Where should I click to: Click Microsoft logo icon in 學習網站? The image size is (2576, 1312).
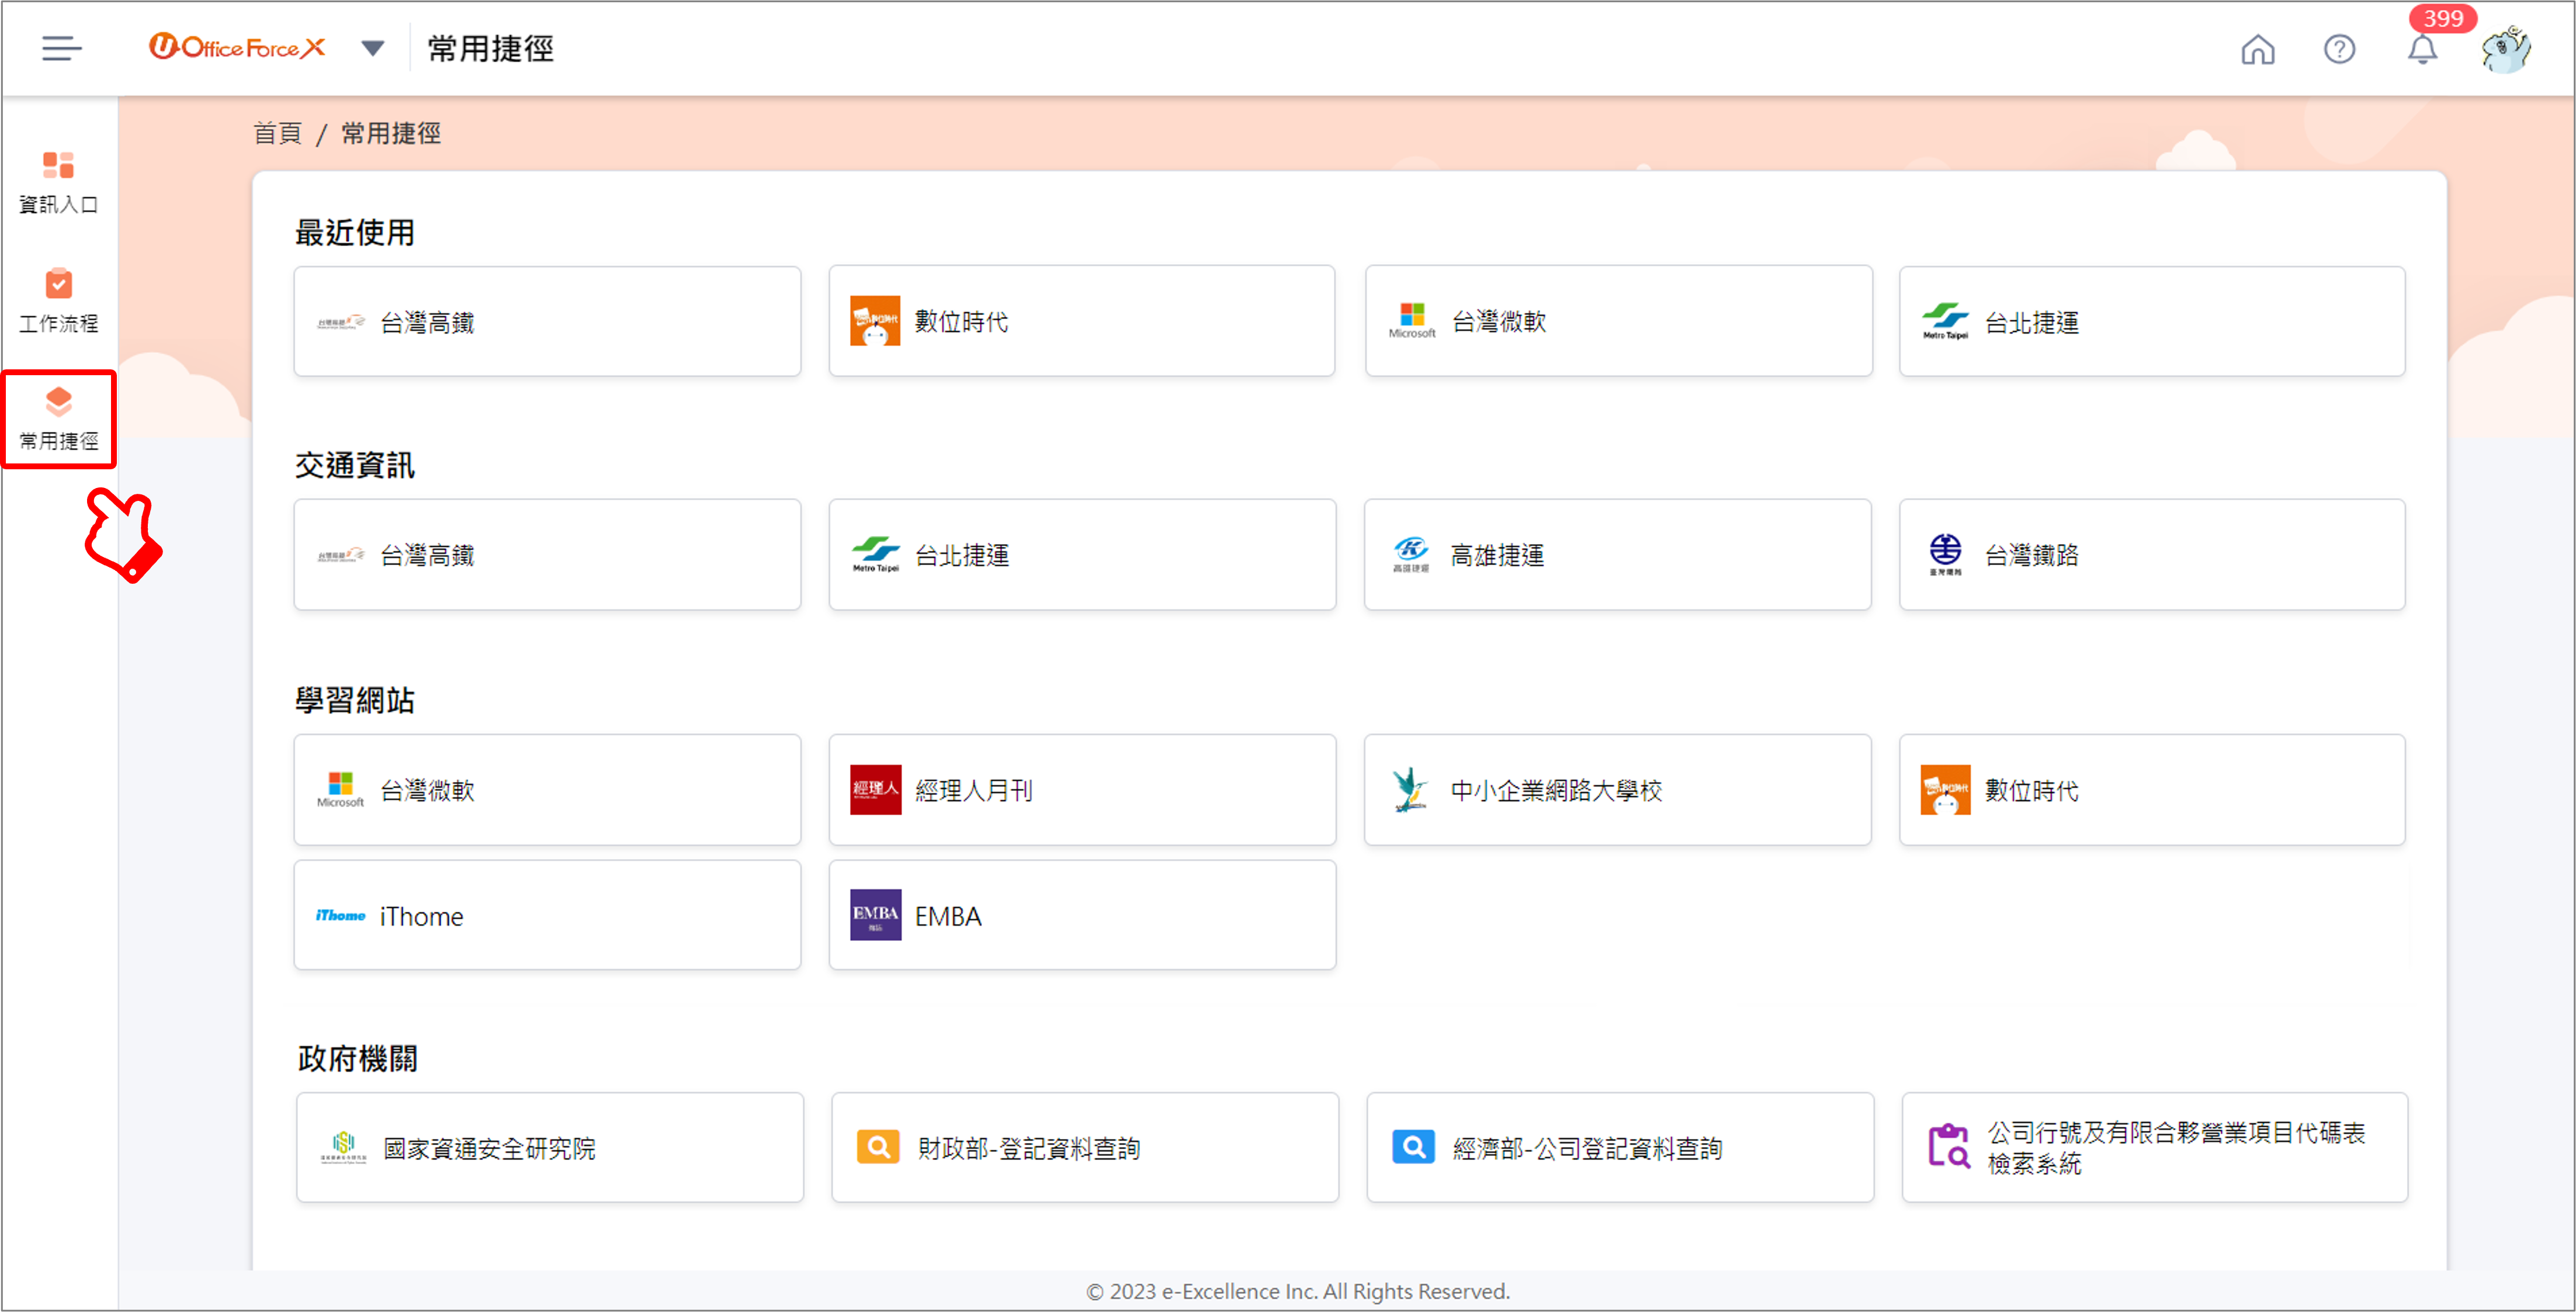(x=340, y=789)
